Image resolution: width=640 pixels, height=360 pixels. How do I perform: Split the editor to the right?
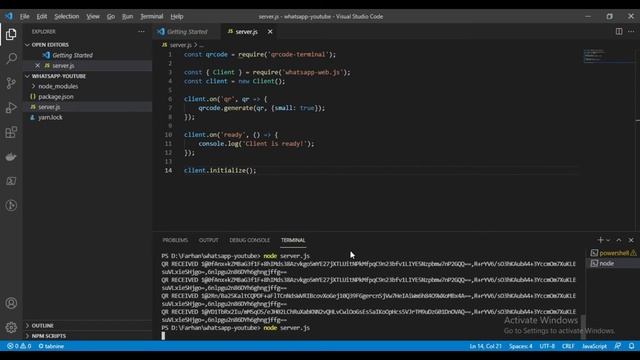tap(619, 31)
